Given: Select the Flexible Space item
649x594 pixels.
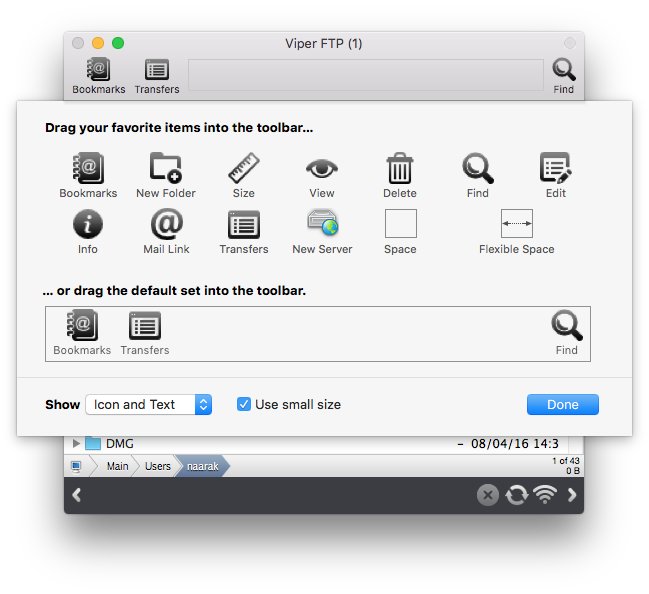Looking at the screenshot, I should pyautogui.click(x=517, y=231).
